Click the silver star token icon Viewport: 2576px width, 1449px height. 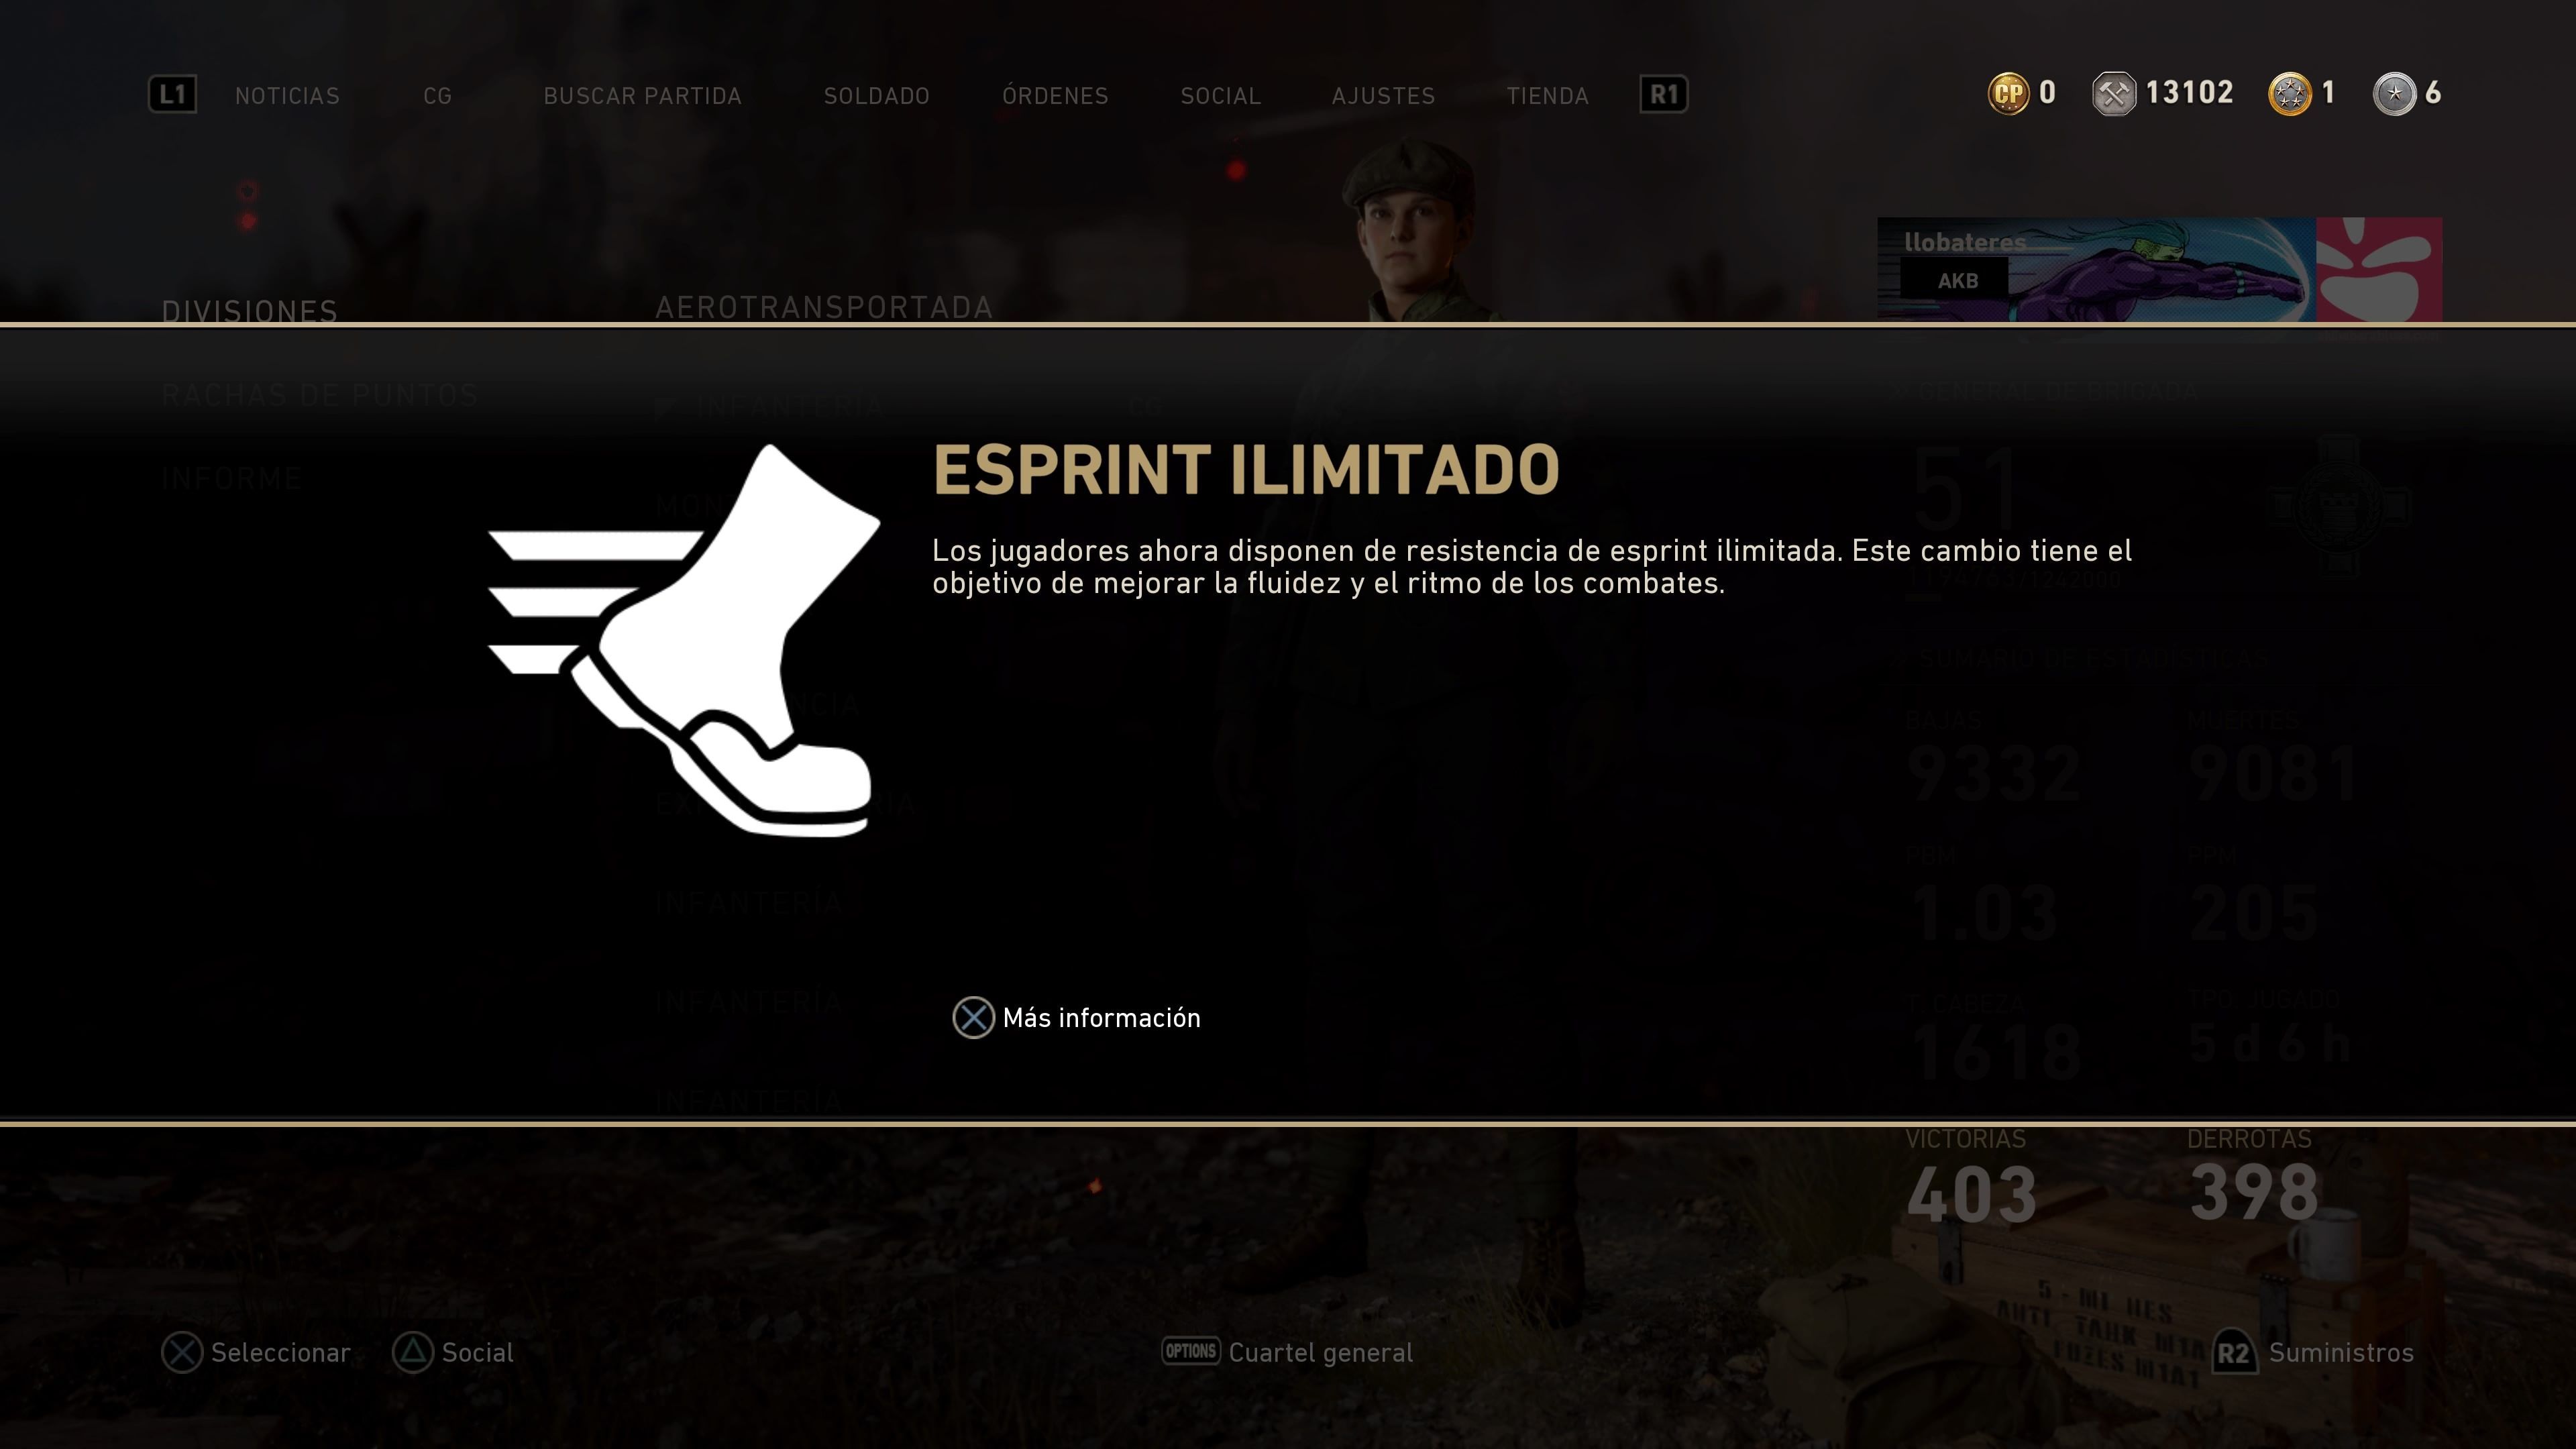coord(2394,94)
